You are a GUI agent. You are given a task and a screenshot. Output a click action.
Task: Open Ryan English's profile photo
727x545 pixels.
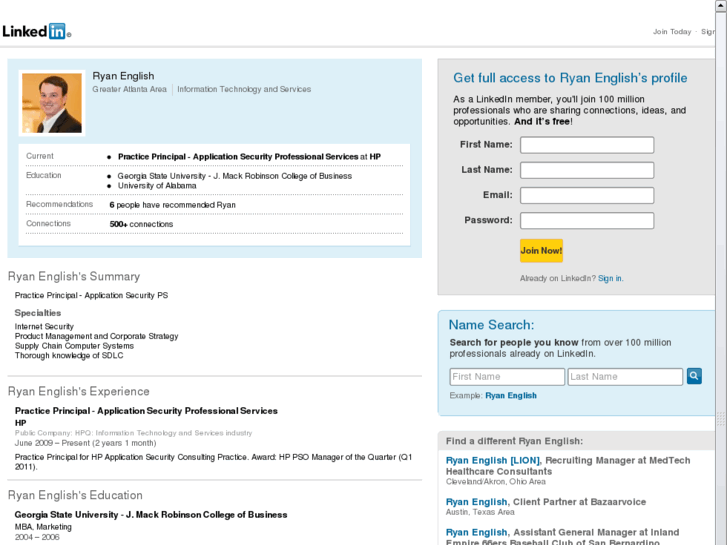pyautogui.click(x=52, y=103)
